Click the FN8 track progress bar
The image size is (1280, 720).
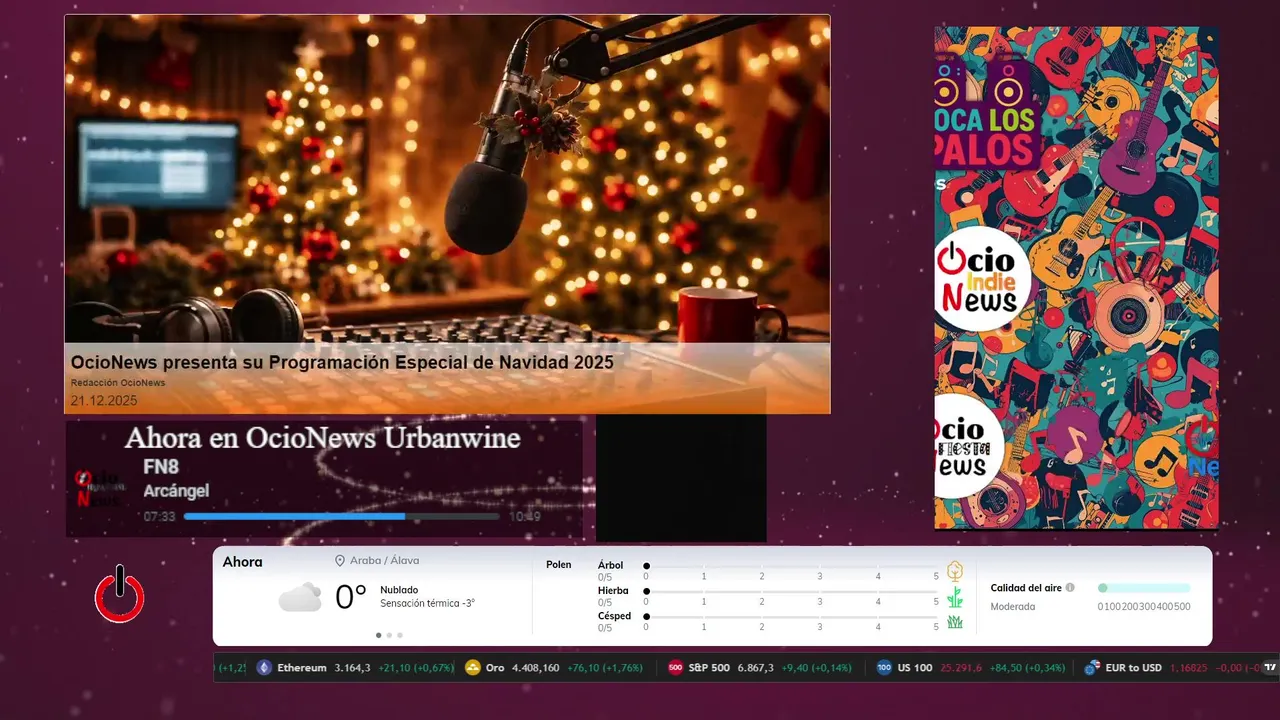coord(341,517)
